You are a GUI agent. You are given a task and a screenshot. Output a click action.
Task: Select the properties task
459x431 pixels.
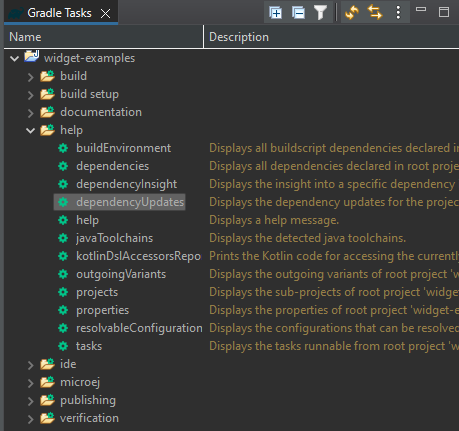102,310
